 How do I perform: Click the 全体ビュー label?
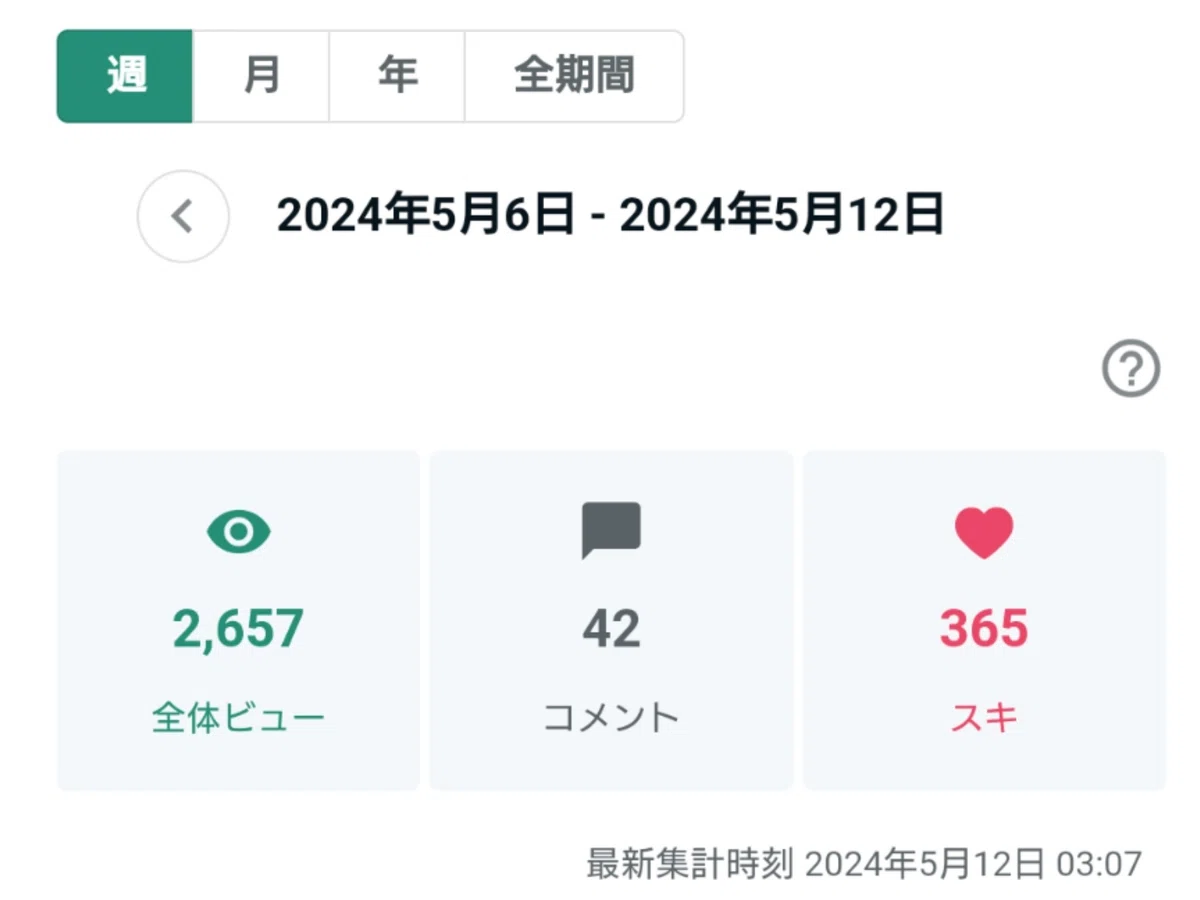pos(238,718)
